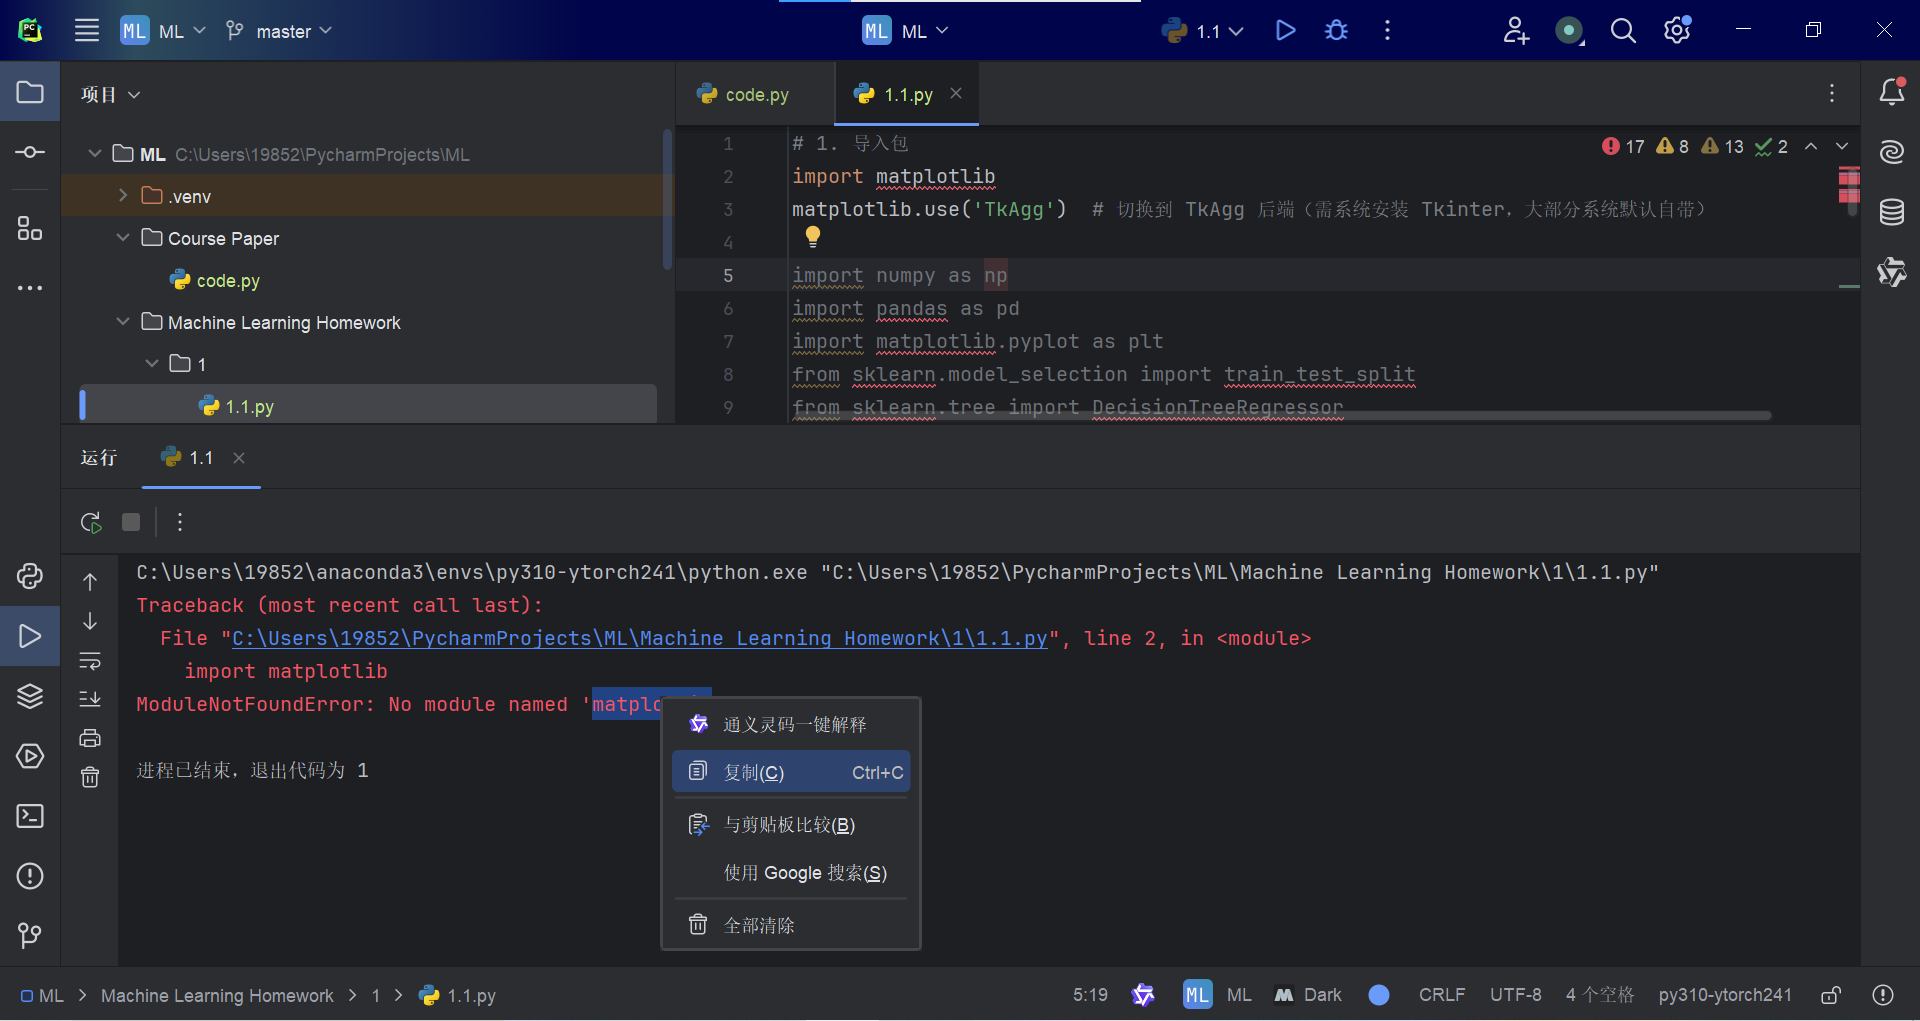
Task: Toggle soft-wrap in the run console
Action: 90,661
